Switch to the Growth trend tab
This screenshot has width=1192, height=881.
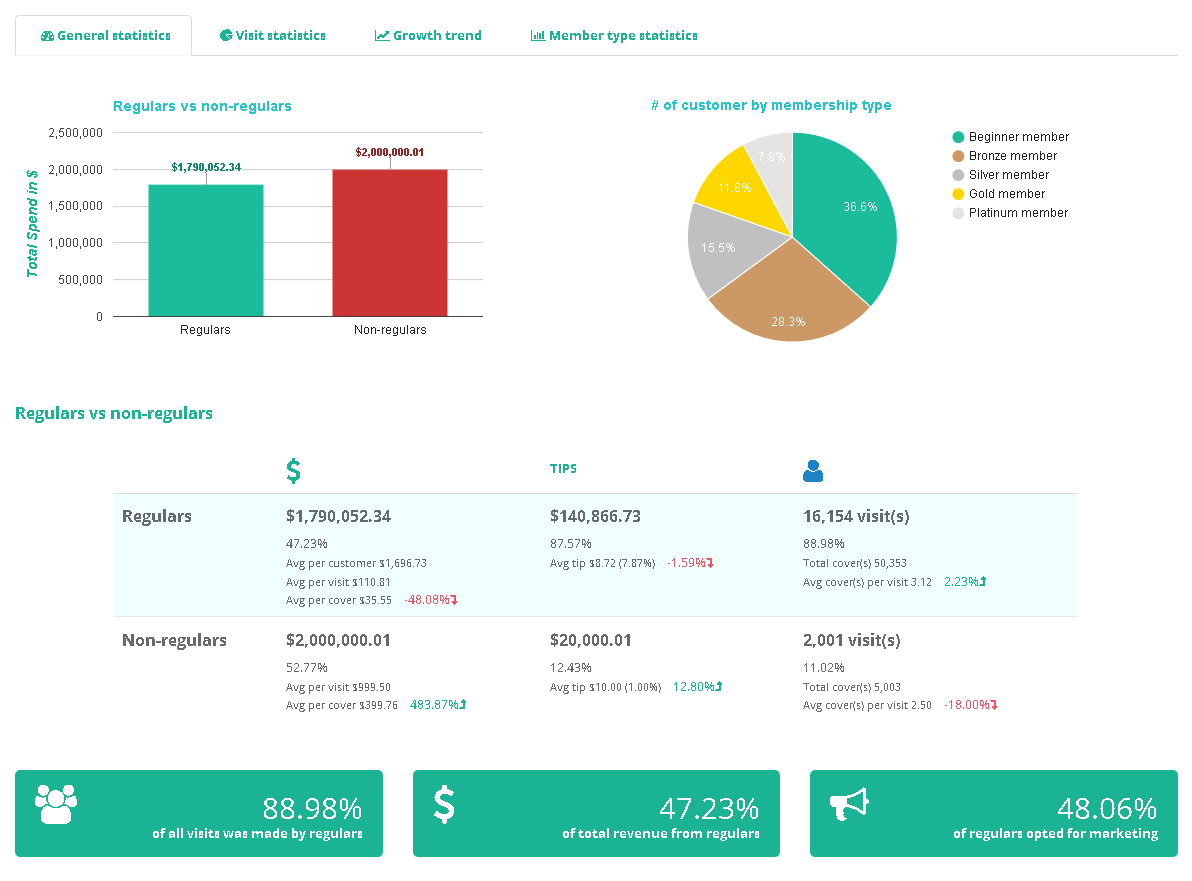(x=428, y=35)
